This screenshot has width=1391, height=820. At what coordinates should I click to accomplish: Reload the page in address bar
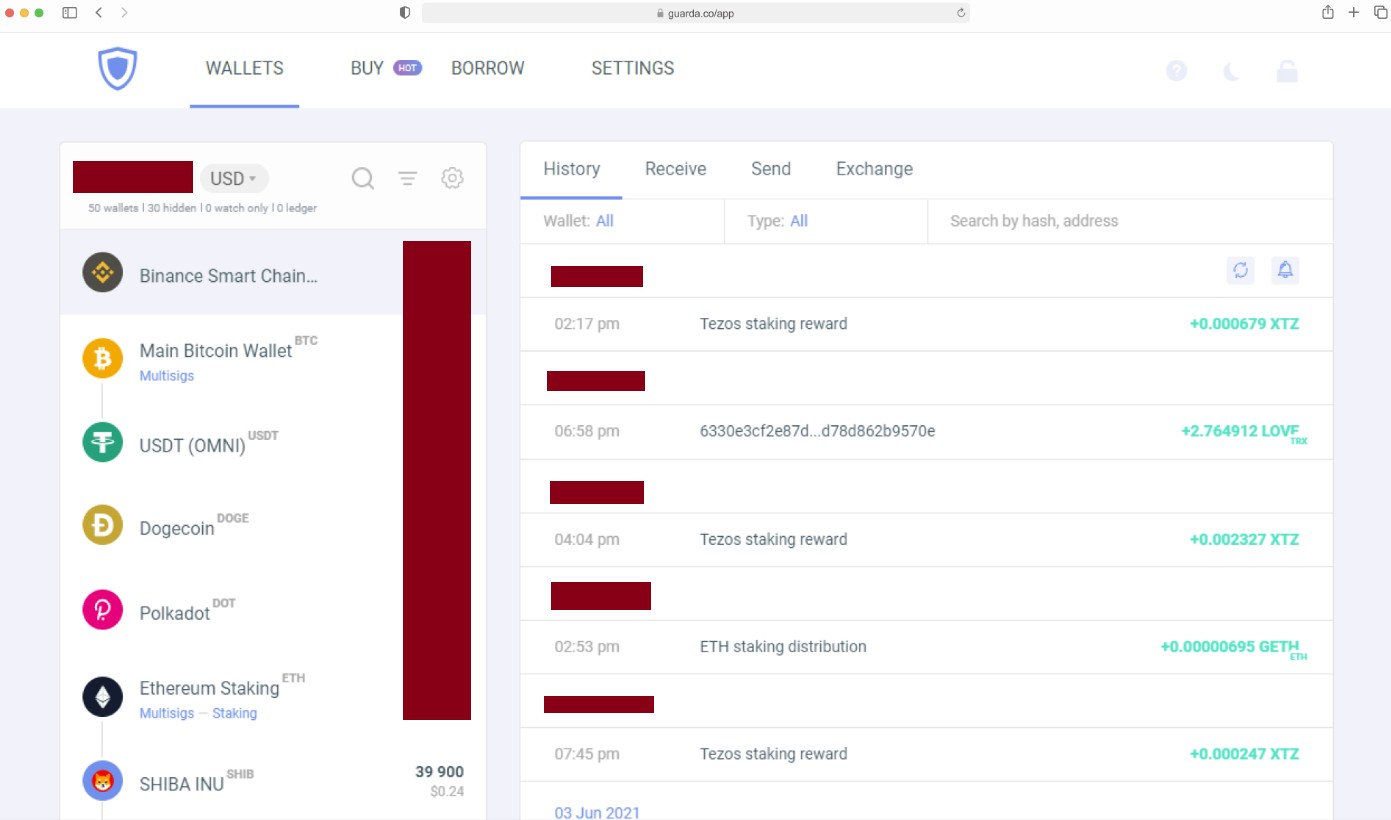coord(961,13)
